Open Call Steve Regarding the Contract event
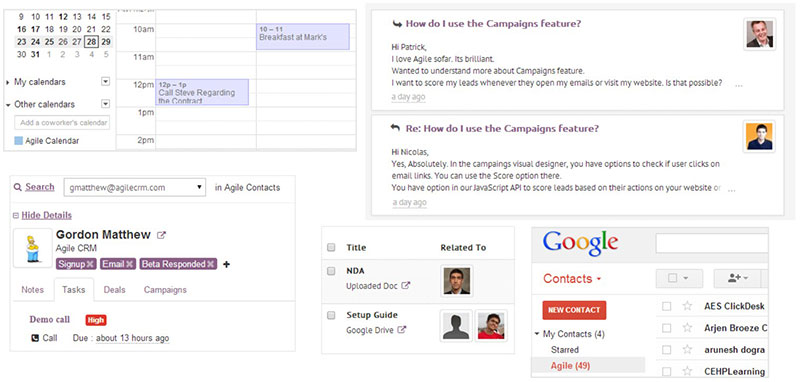Screen dimensions: 800x382 point(202,92)
